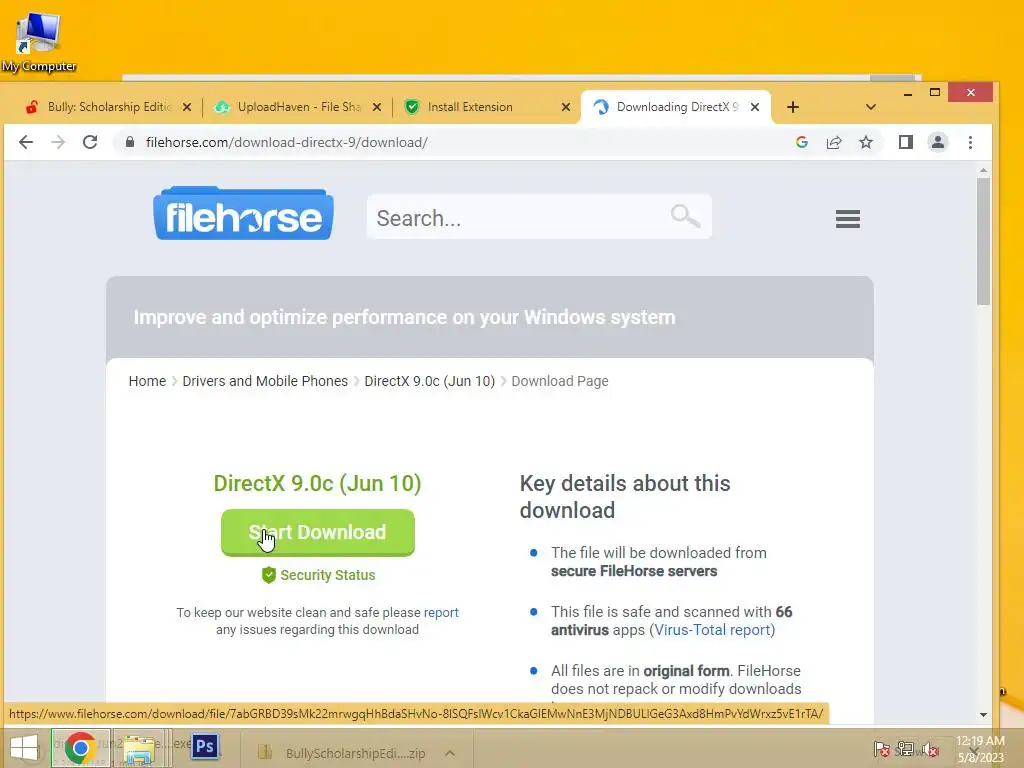This screenshot has height=768, width=1024.
Task: Expand the tab search chevron
Action: click(871, 107)
